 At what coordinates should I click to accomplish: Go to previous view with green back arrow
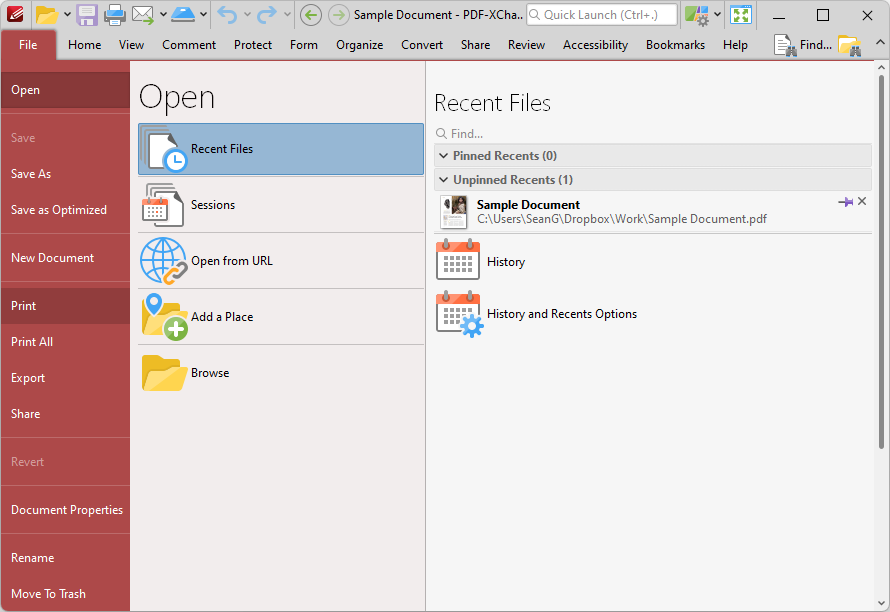coord(310,15)
